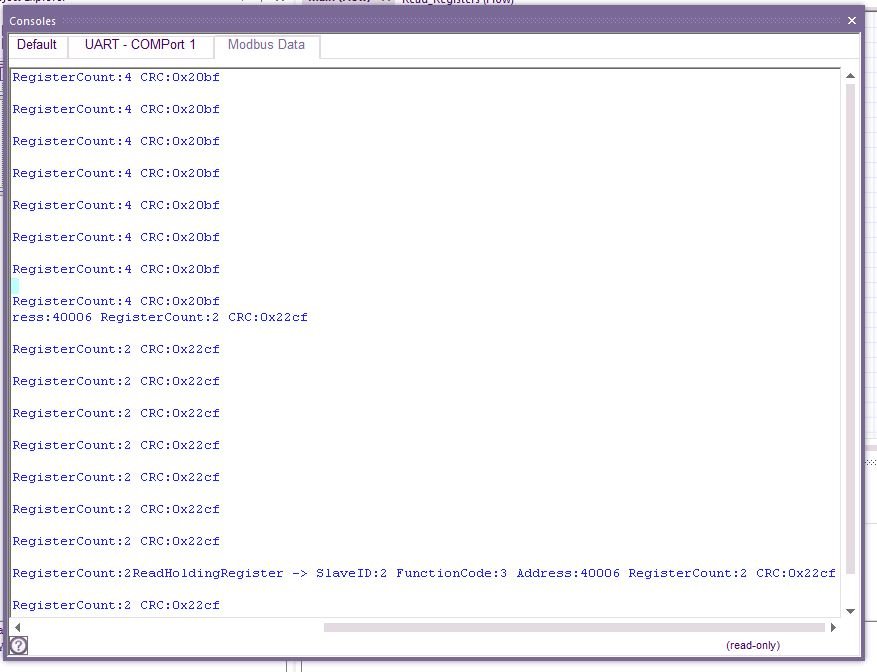877x672 pixels.
Task: Click the horizontal scrollbar left arrow
Action: click(17, 627)
